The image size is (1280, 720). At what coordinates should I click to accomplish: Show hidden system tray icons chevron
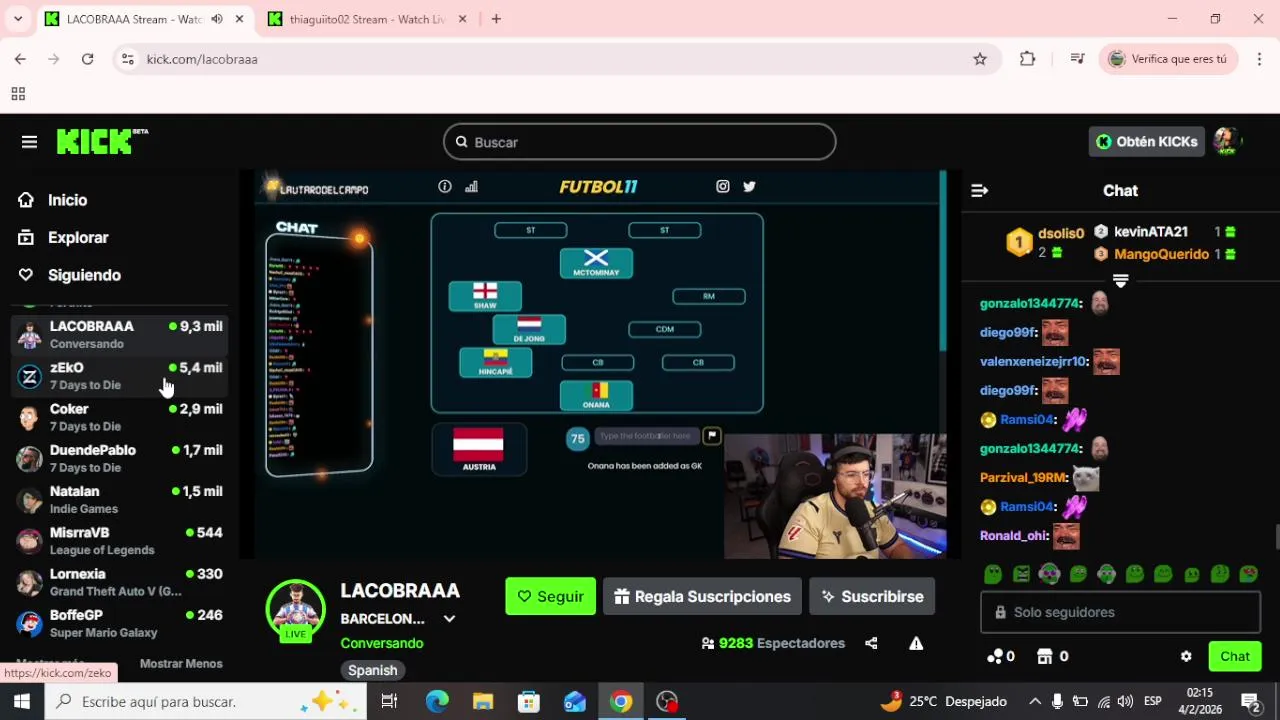[x=1034, y=702]
